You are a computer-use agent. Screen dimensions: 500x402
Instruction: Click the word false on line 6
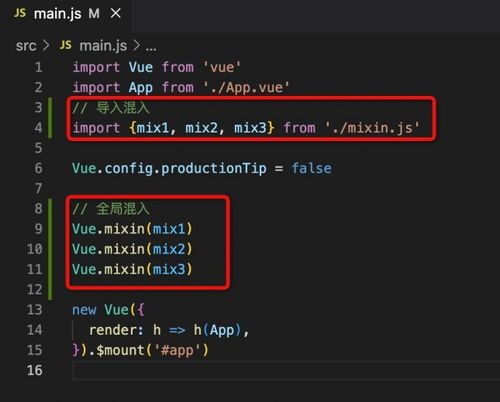[312, 168]
